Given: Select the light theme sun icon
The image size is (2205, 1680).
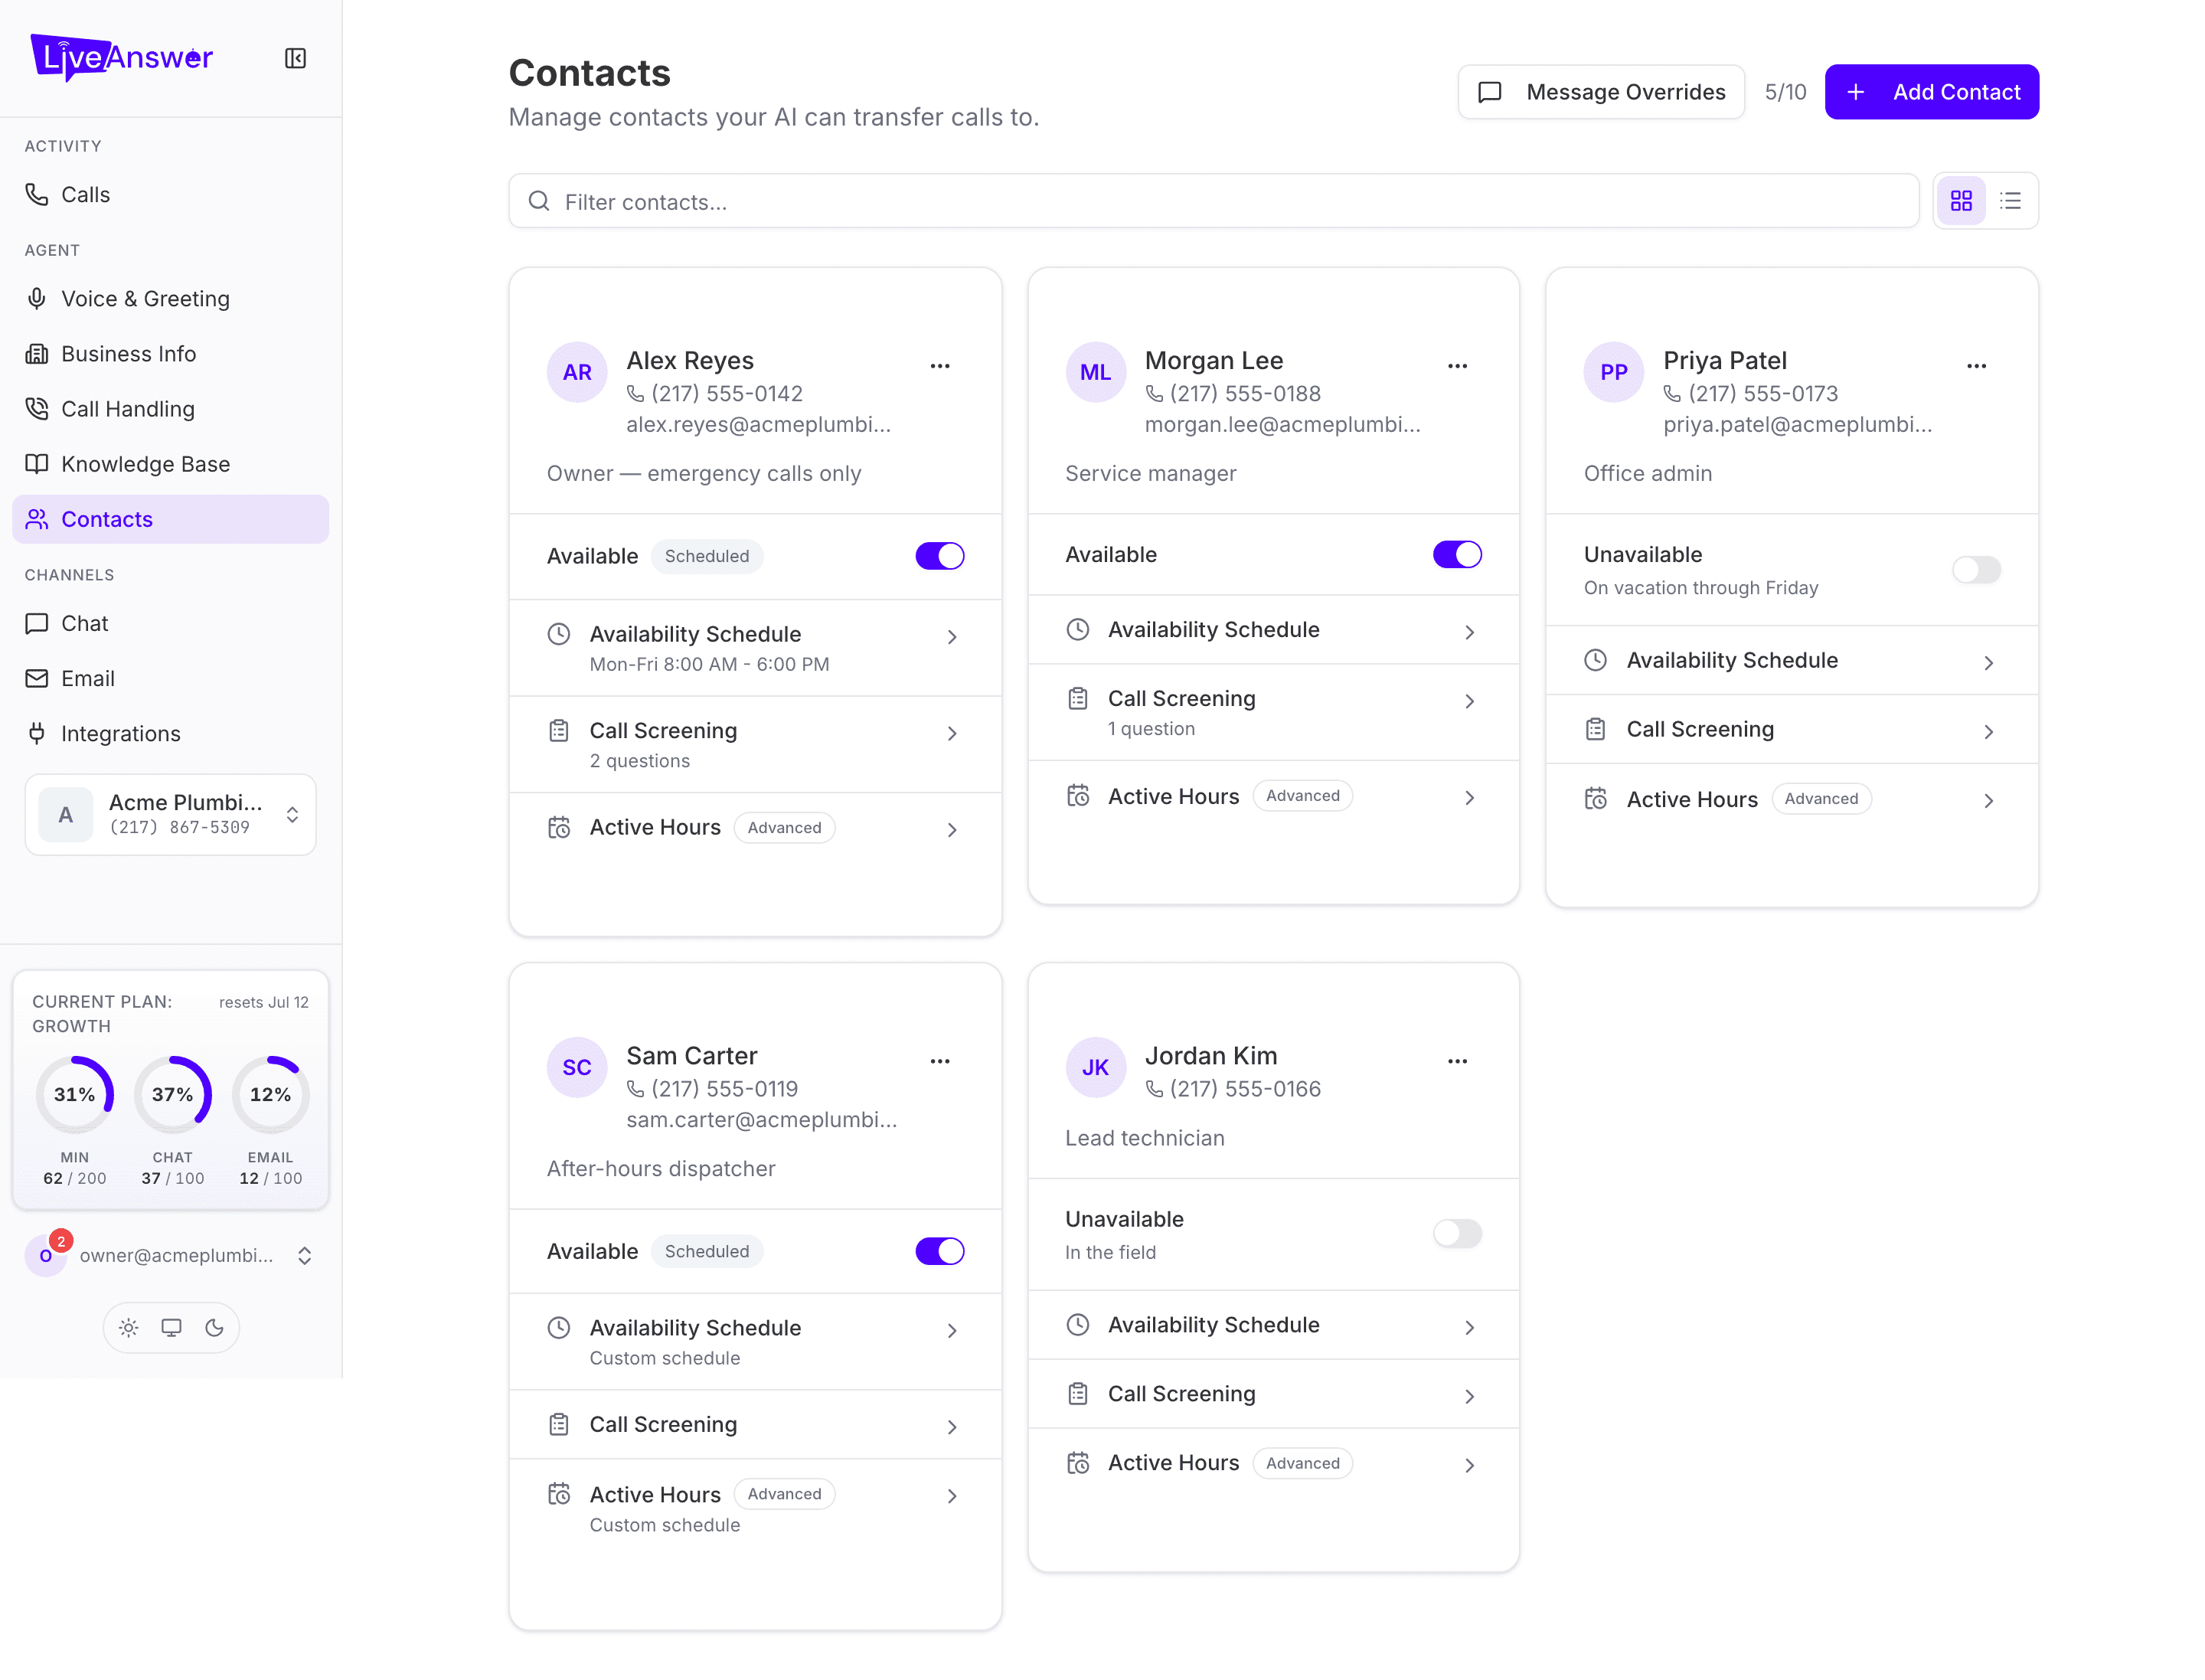Looking at the screenshot, I should coord(128,1327).
